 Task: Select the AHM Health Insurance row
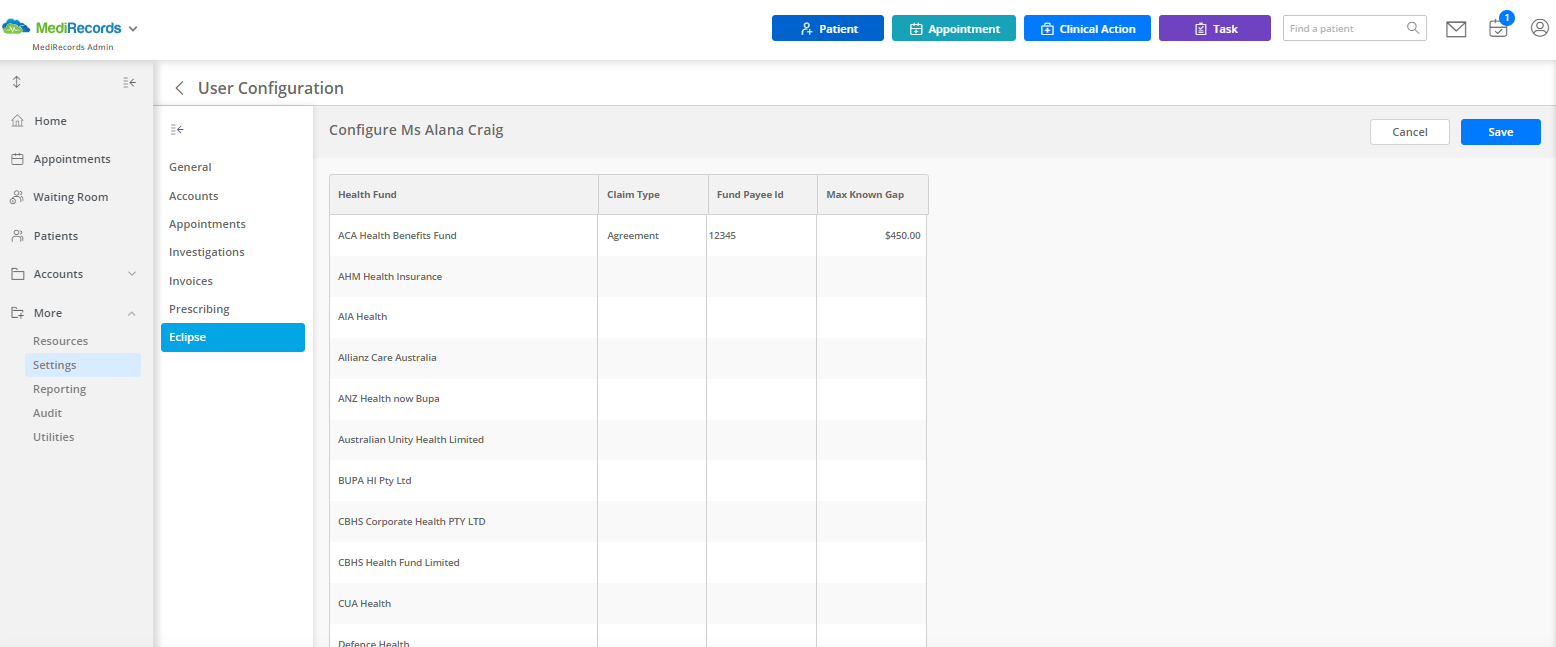(628, 277)
